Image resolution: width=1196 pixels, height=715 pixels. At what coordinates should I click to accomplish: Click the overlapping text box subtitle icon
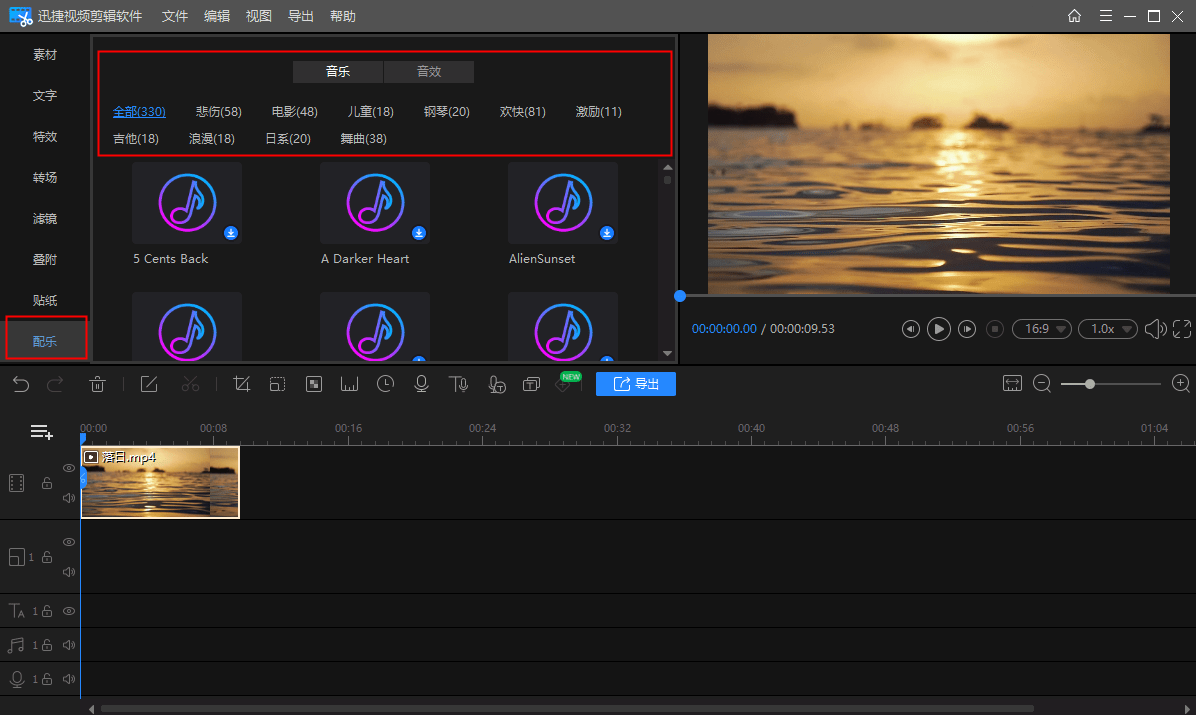point(531,384)
